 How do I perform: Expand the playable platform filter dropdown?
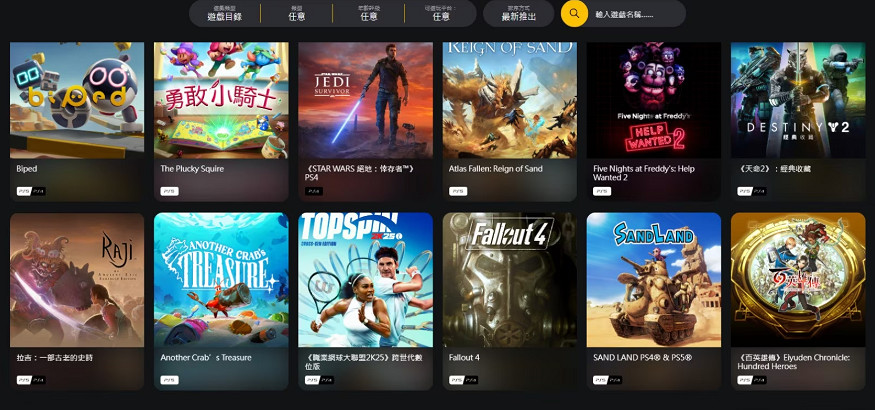441,13
